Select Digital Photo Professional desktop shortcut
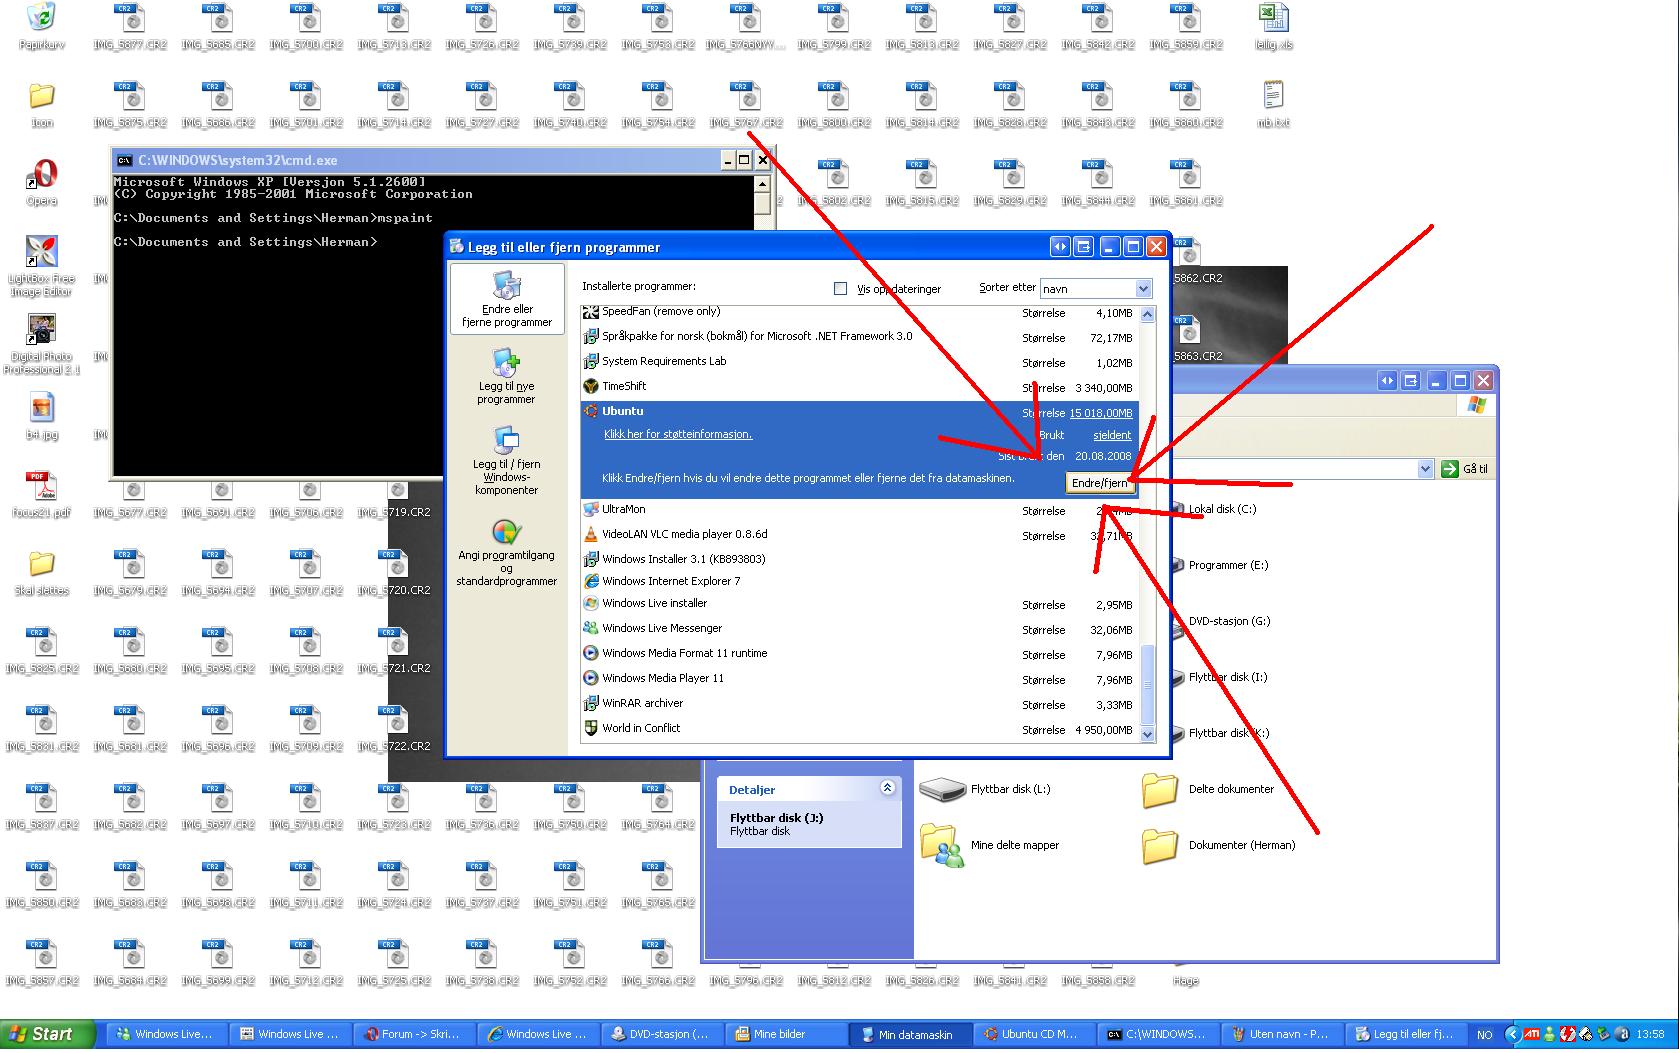This screenshot has width=1679, height=1053. [42, 344]
